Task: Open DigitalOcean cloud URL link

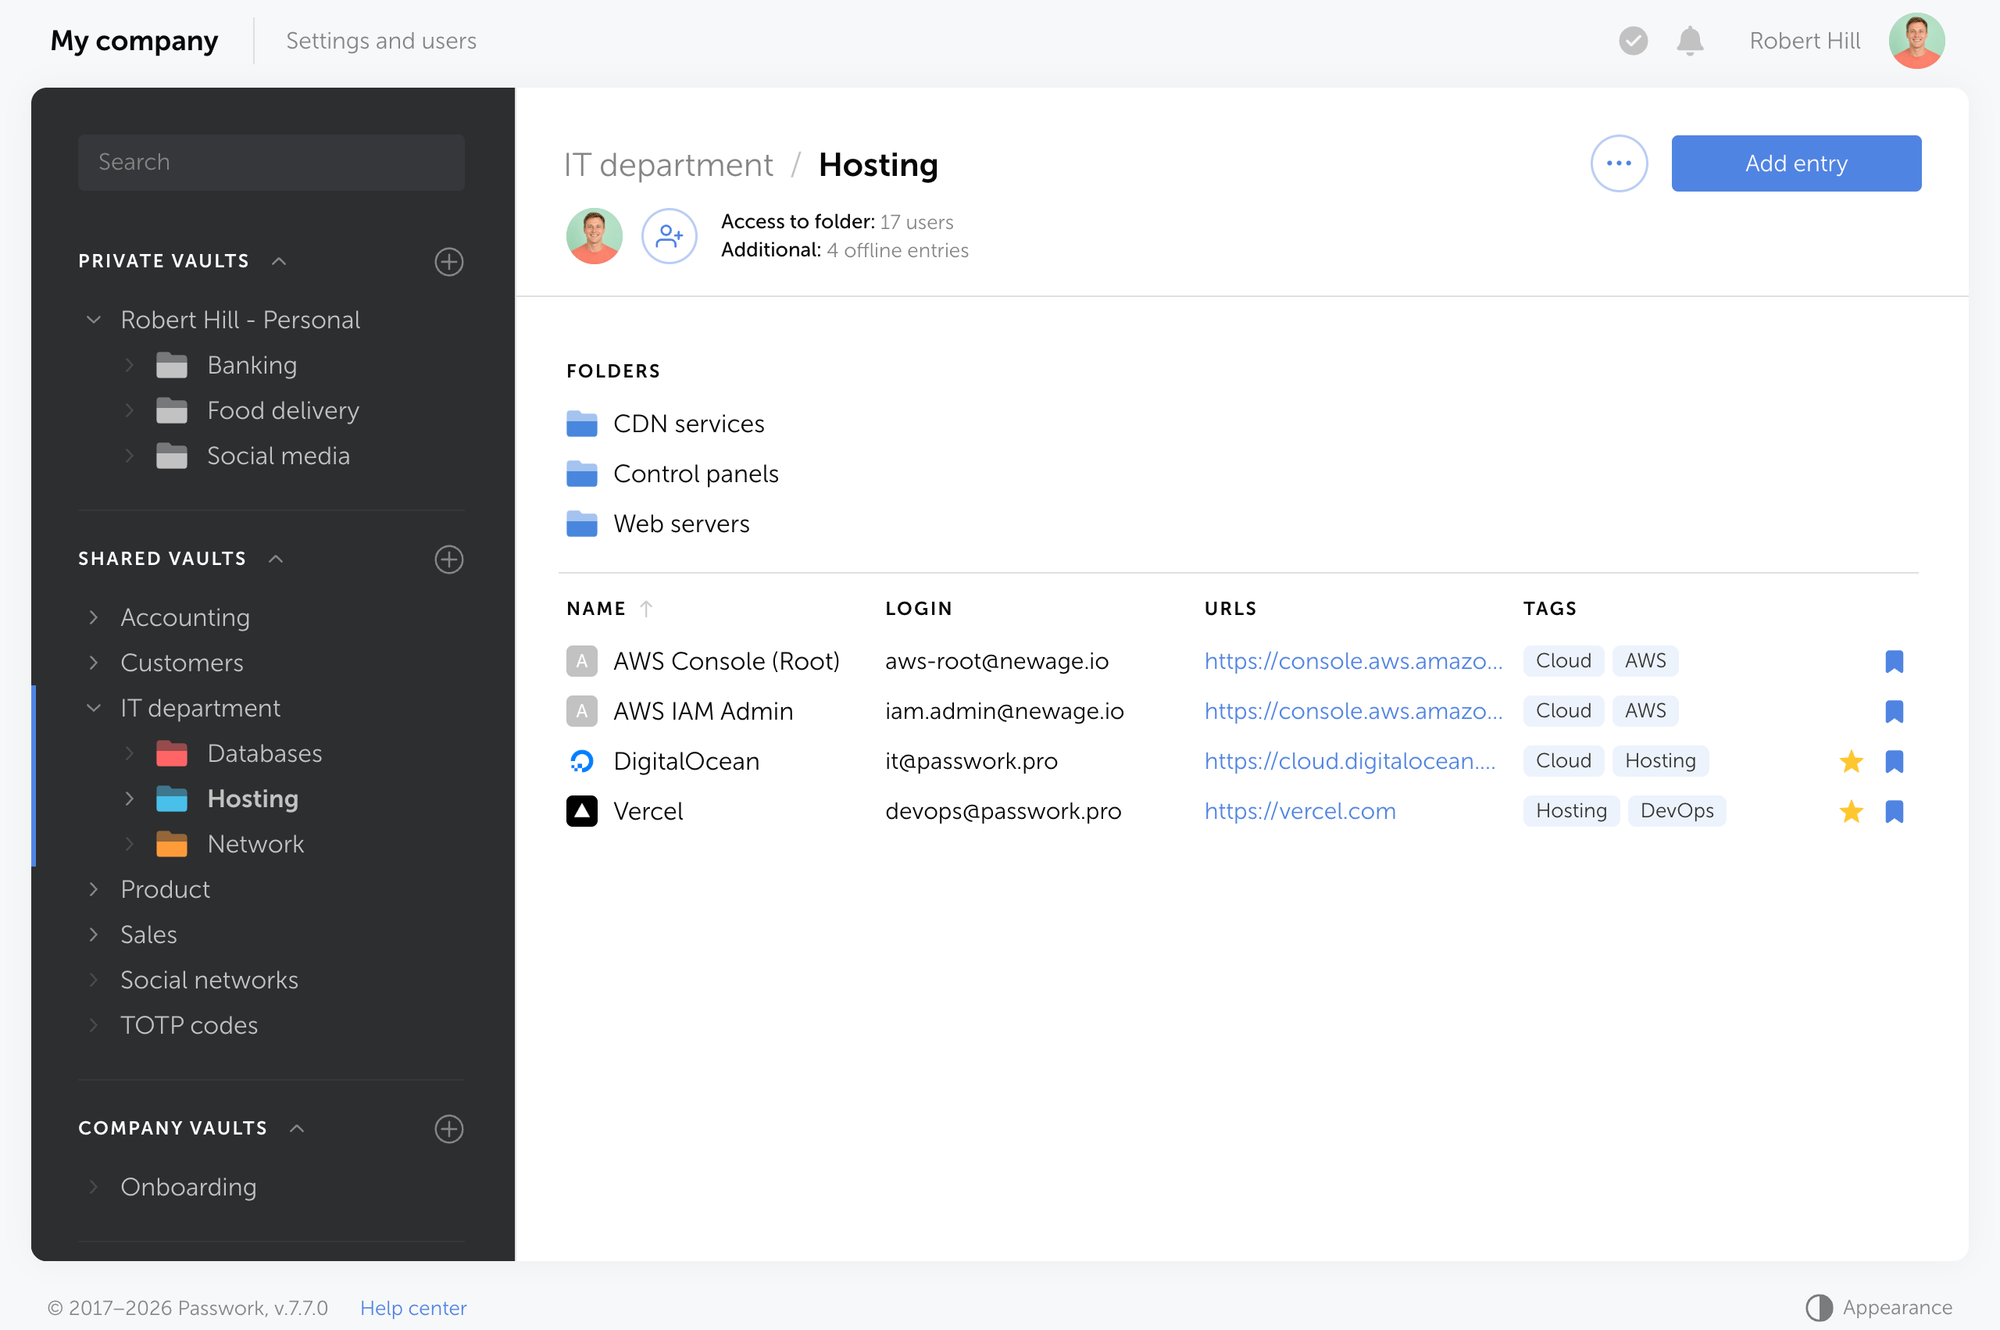Action: click(1350, 761)
